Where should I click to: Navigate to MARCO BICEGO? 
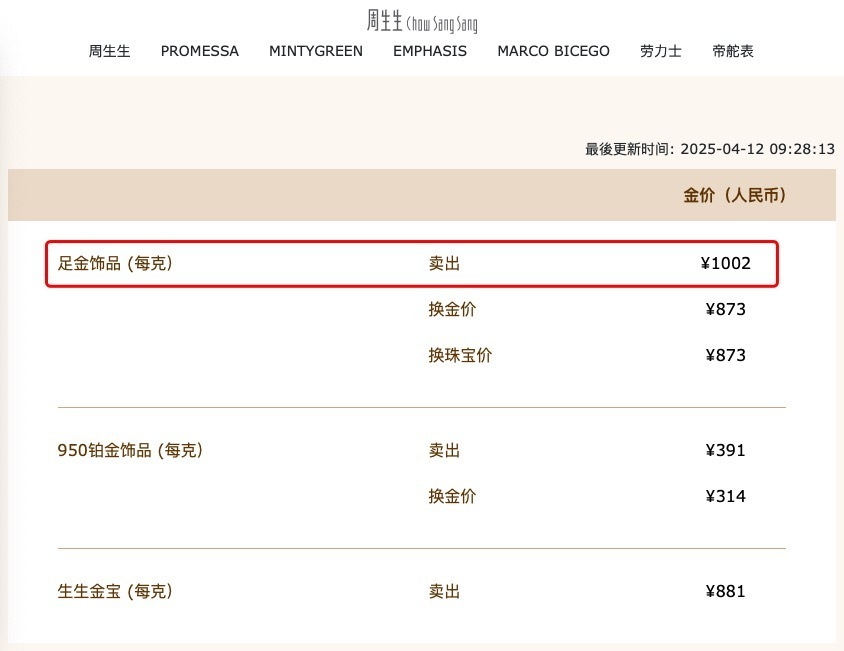coord(553,51)
